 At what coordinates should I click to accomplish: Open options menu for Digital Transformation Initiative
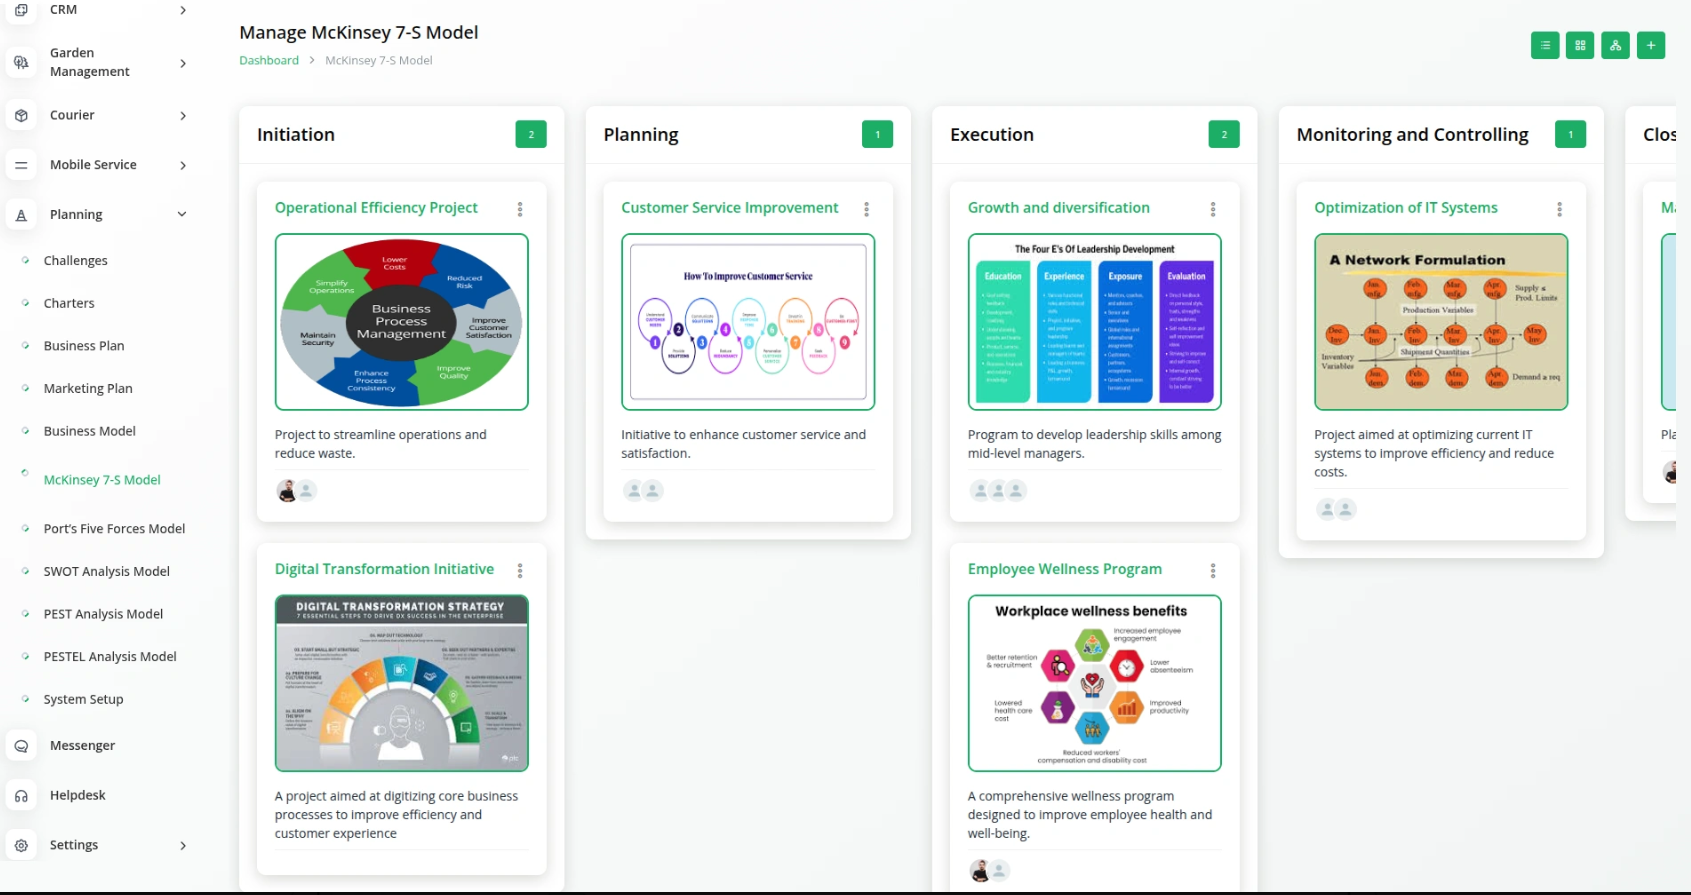click(520, 570)
